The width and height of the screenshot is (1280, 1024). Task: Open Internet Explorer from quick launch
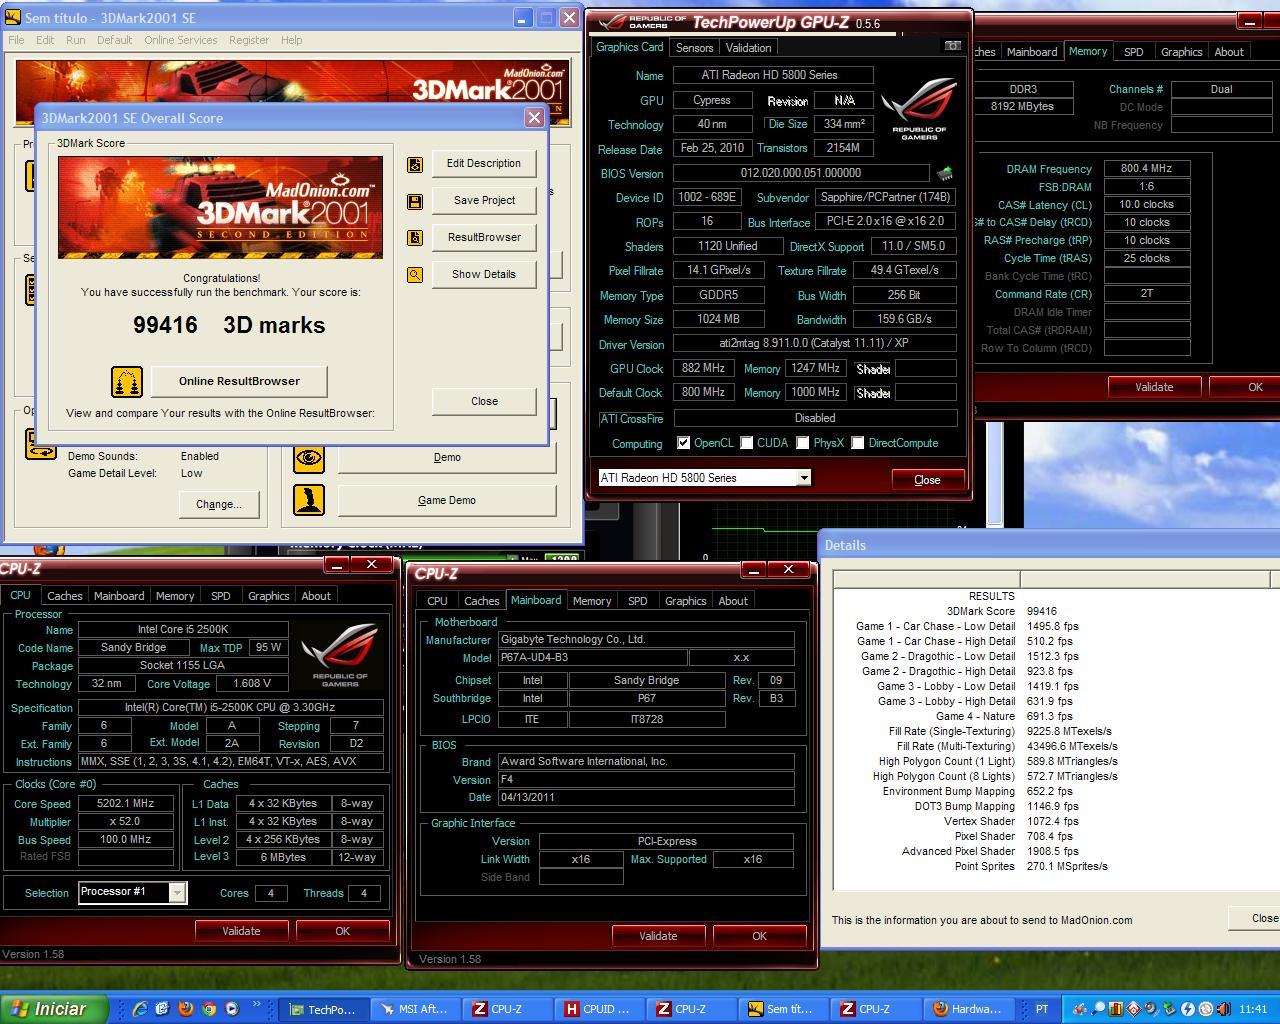(x=139, y=1009)
